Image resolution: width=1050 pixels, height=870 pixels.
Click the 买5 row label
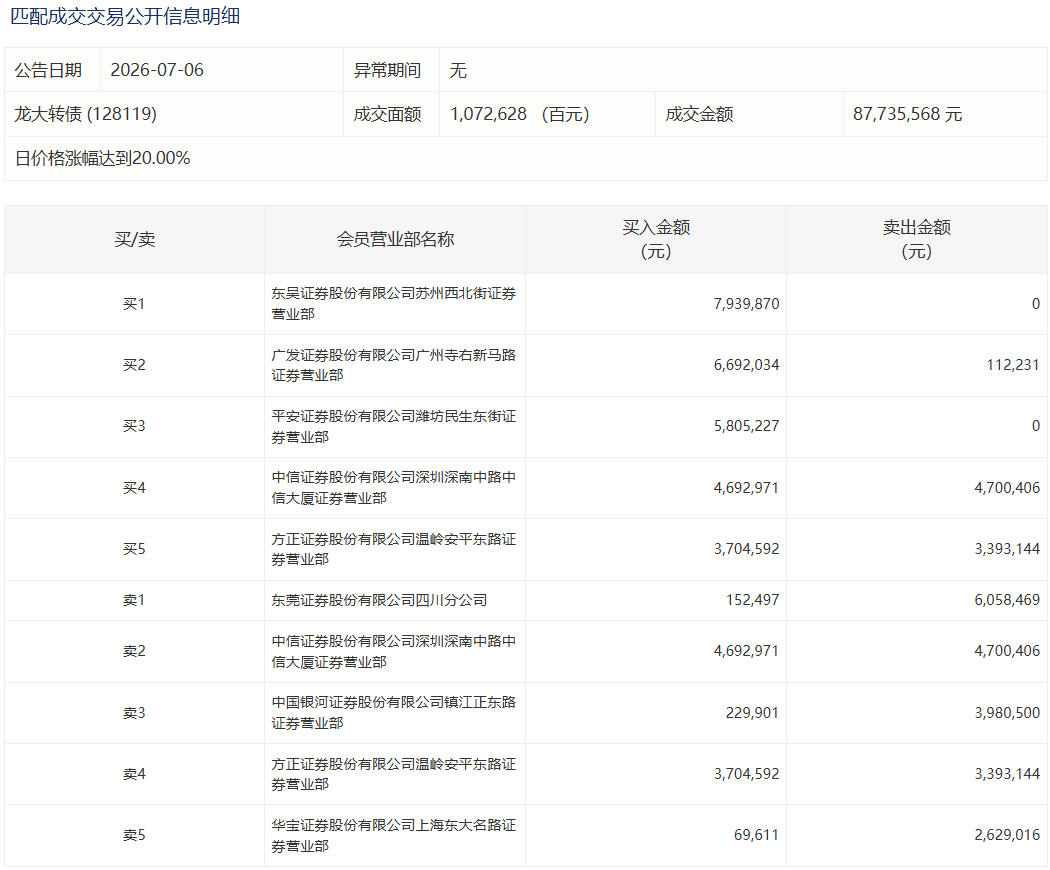point(134,549)
